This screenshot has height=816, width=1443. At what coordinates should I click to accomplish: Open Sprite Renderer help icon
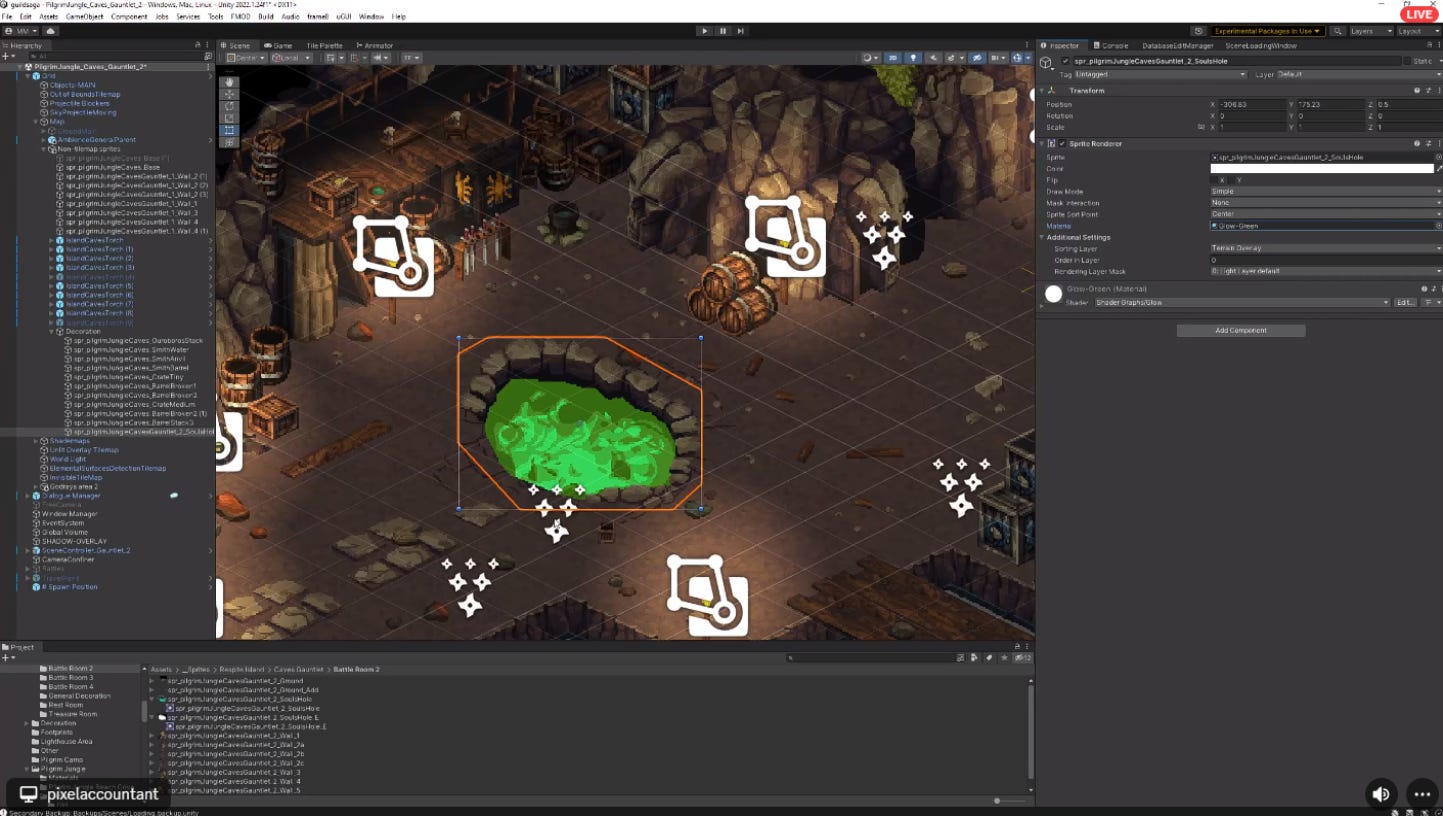[x=1417, y=143]
